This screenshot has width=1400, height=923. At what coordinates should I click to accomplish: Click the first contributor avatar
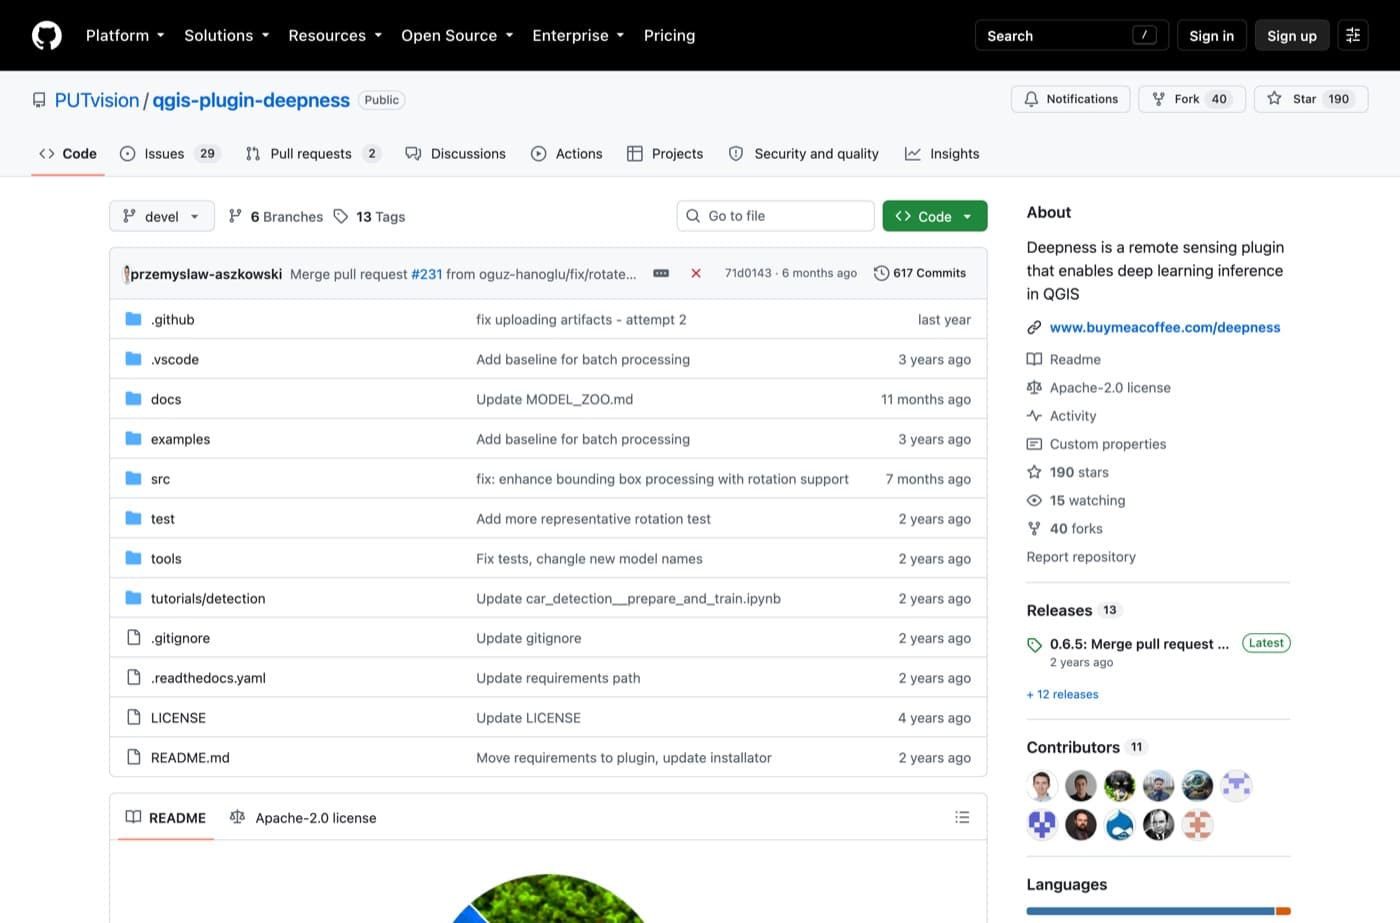[x=1042, y=785]
